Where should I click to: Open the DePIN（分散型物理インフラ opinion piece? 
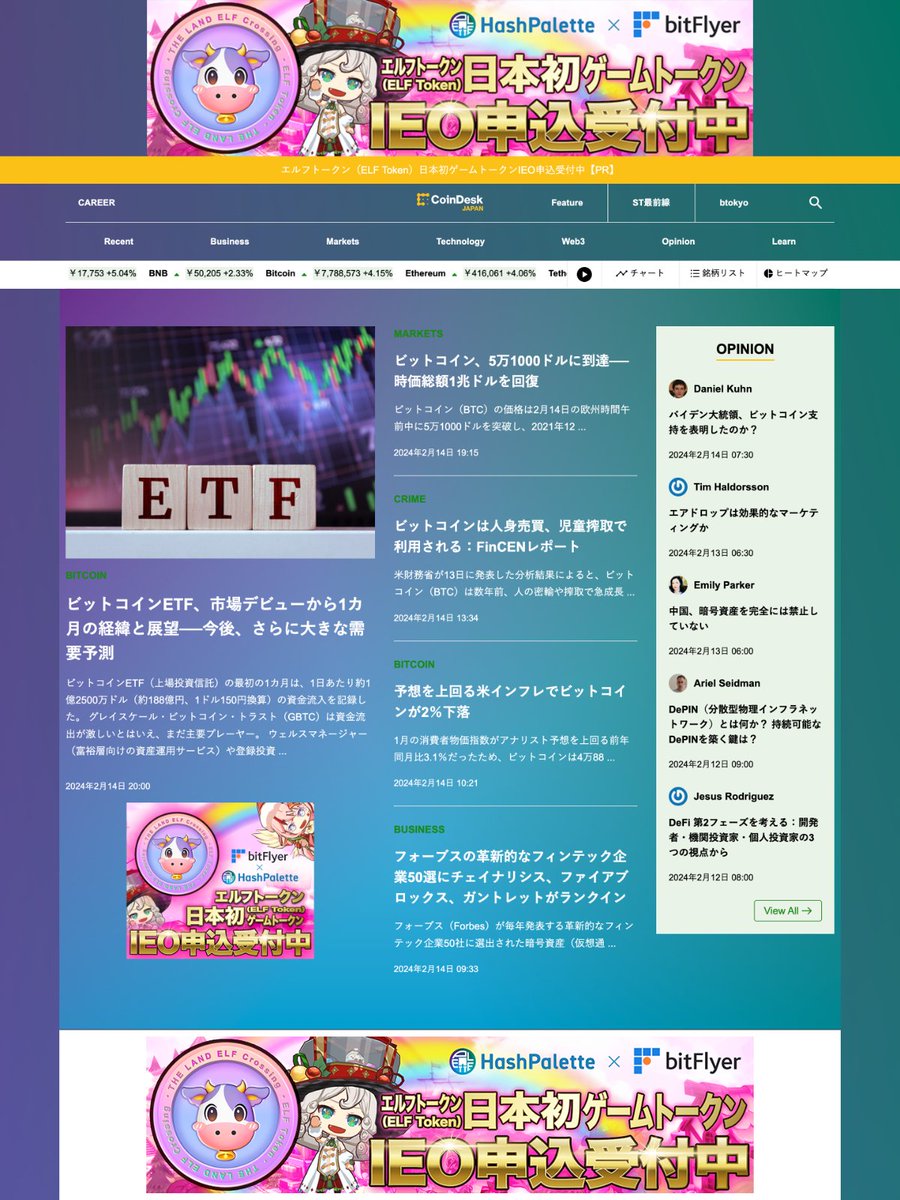point(745,723)
